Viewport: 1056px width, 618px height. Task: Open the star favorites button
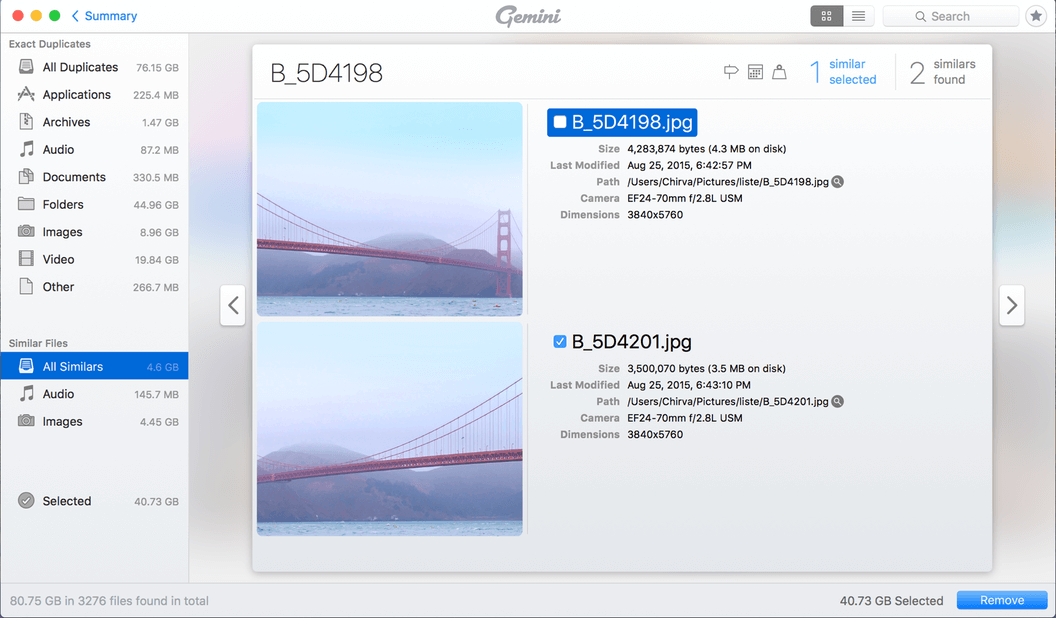pyautogui.click(x=1036, y=16)
